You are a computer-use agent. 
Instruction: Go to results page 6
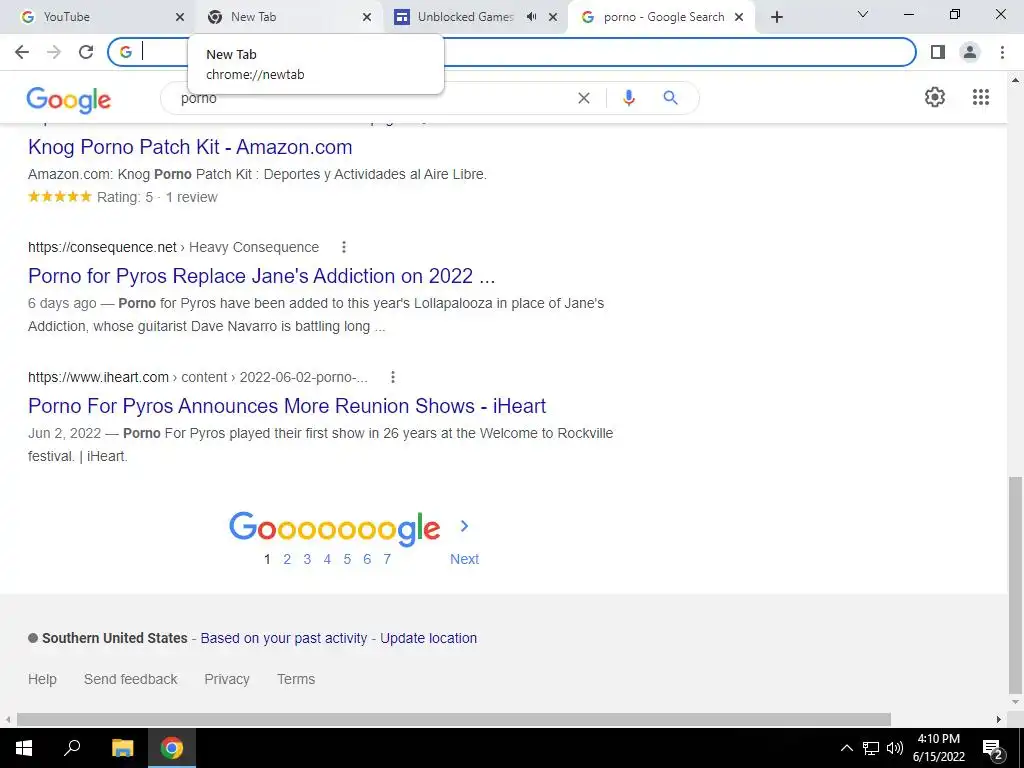[367, 559]
